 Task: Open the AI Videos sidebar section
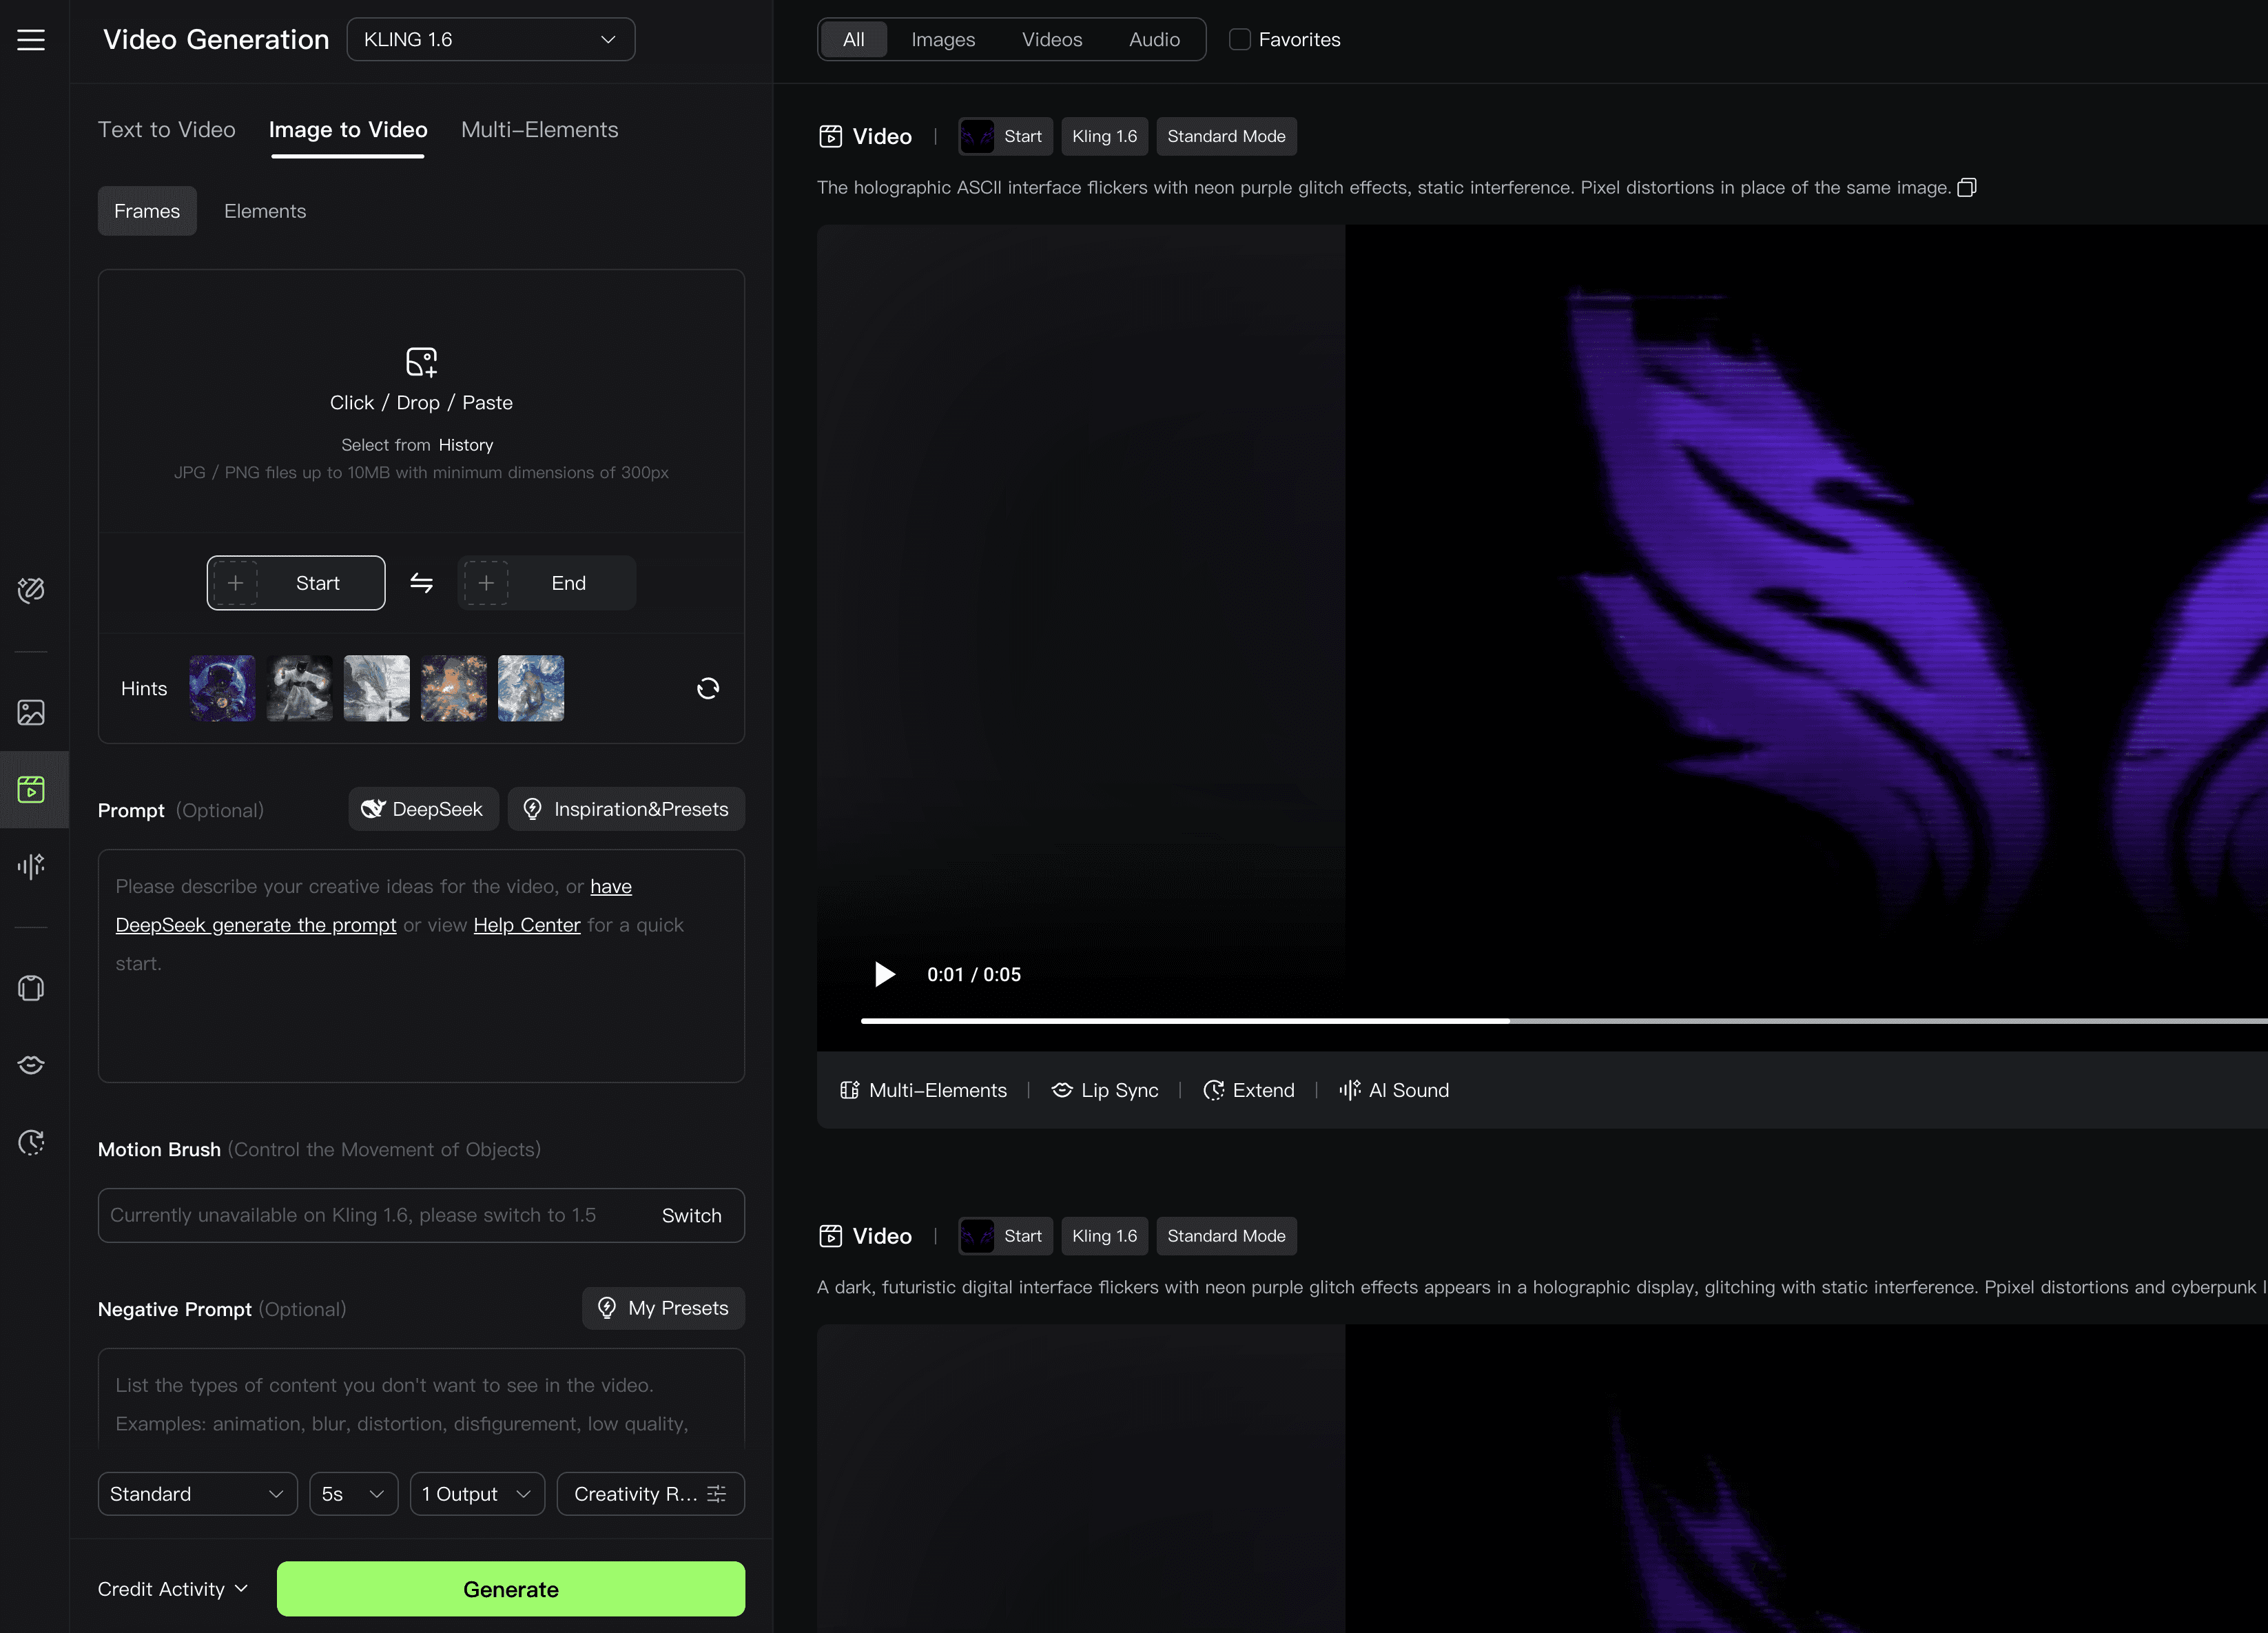pyautogui.click(x=31, y=790)
